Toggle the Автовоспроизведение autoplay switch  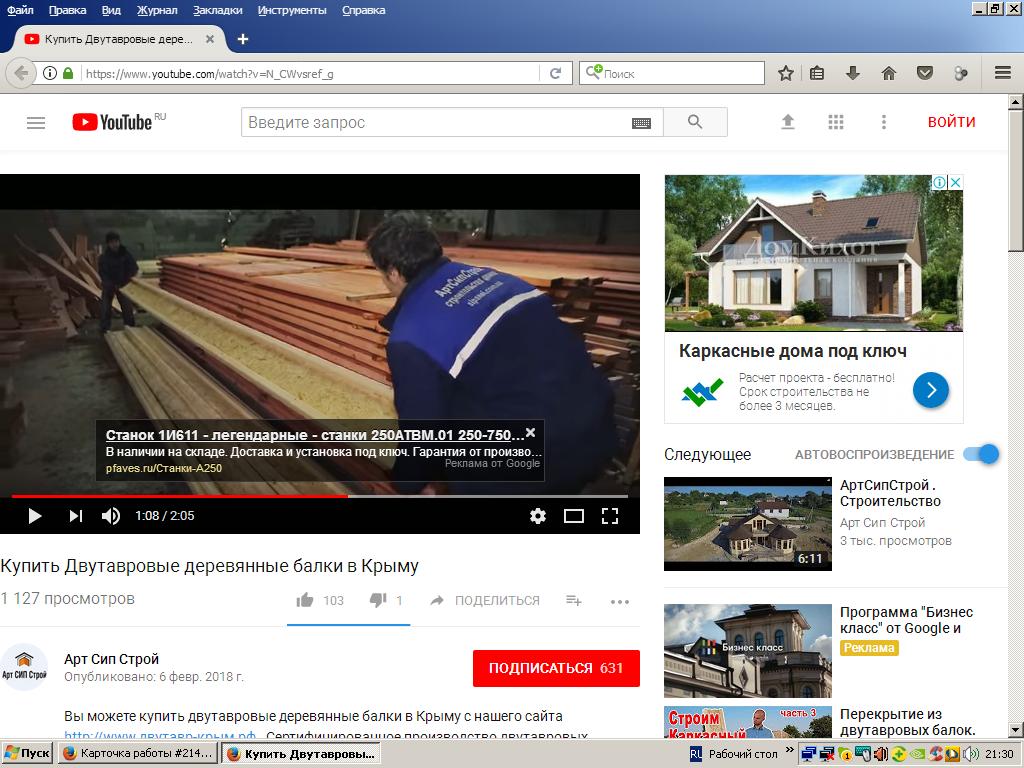click(x=982, y=454)
